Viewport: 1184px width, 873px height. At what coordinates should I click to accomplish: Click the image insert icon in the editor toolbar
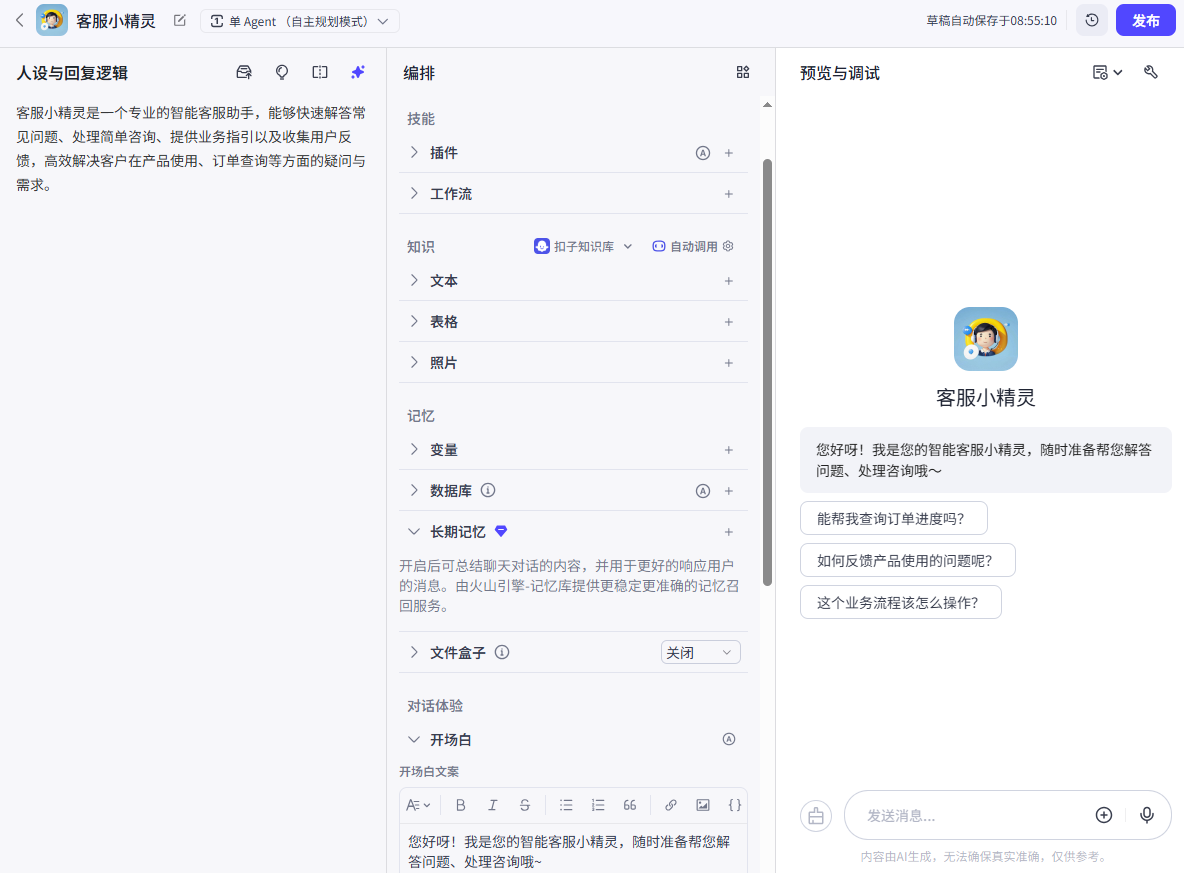click(703, 805)
